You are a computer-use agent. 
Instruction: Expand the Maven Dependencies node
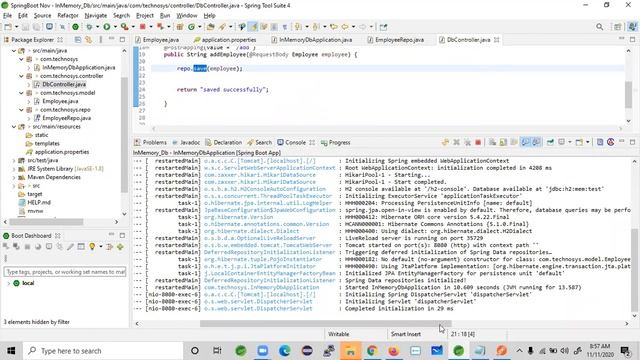tap(14, 178)
